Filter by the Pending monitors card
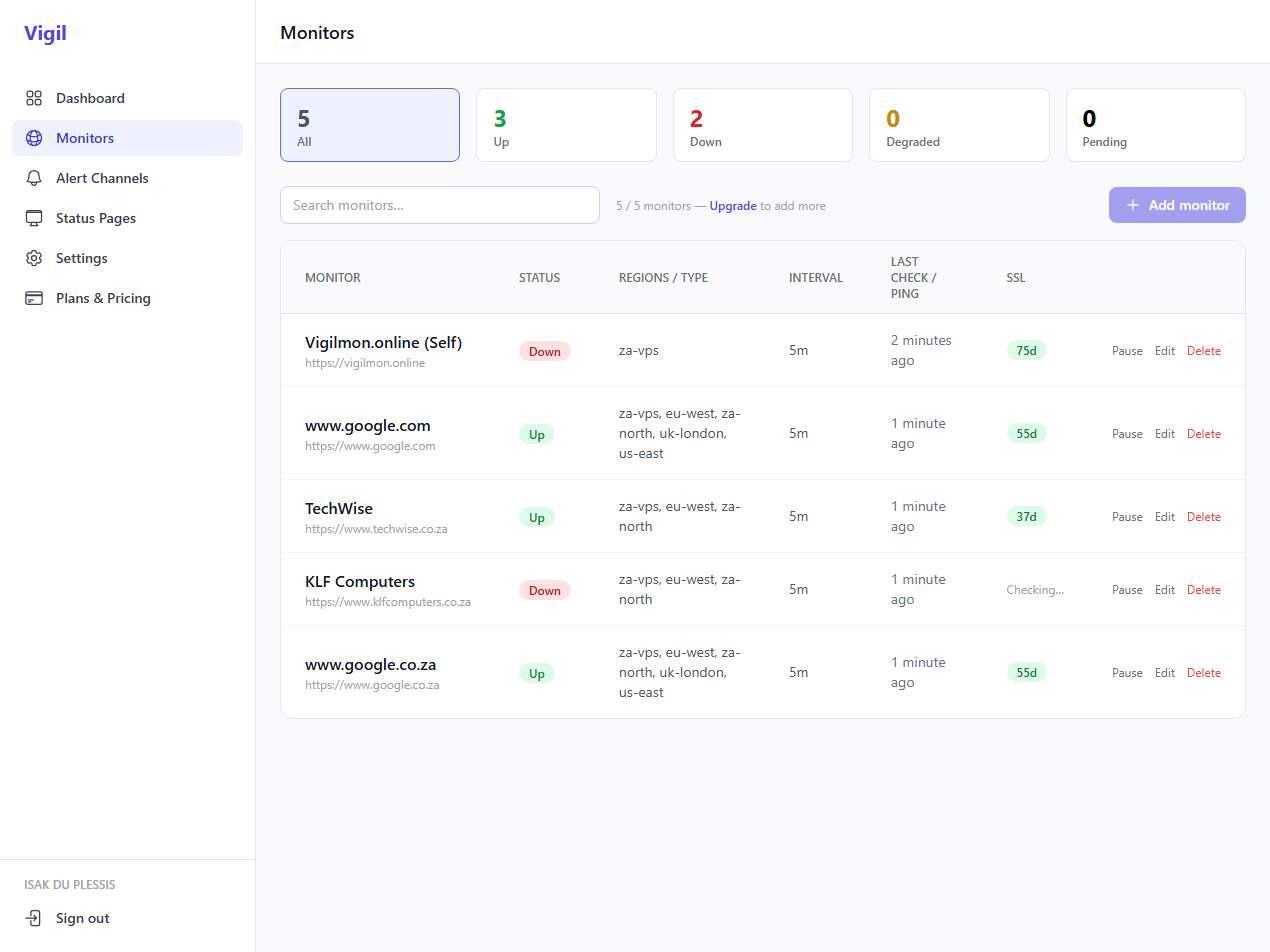 click(1156, 125)
